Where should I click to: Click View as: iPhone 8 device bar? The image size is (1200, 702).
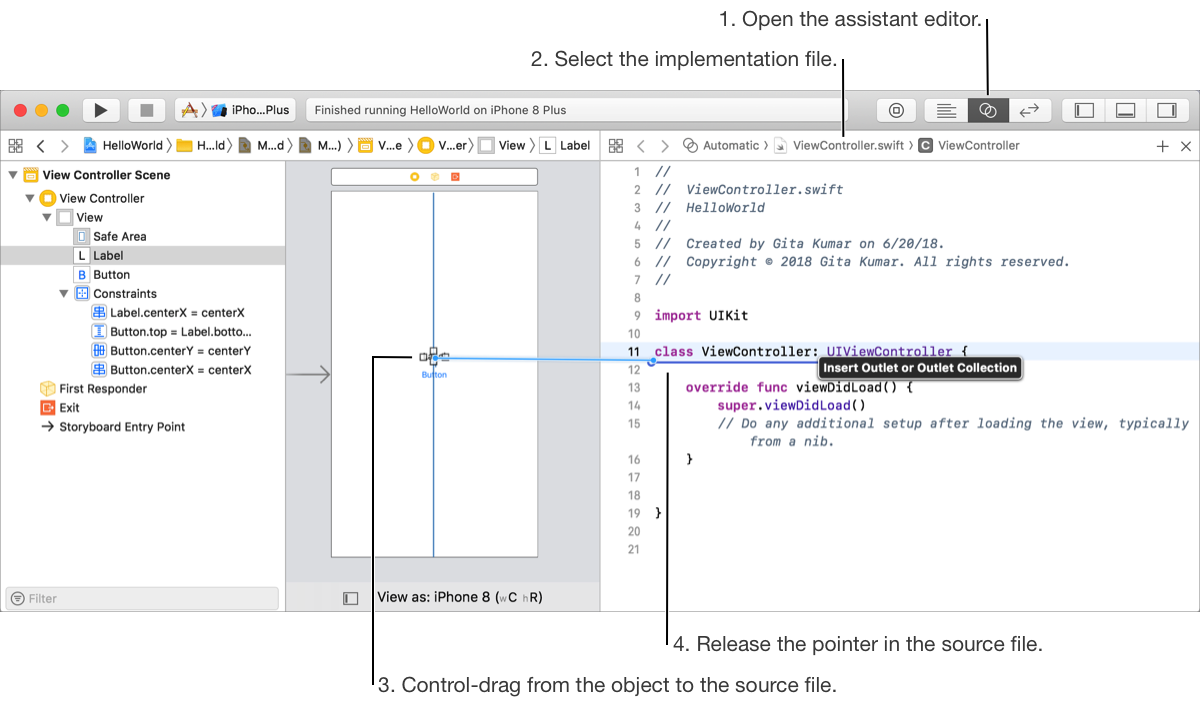point(460,597)
